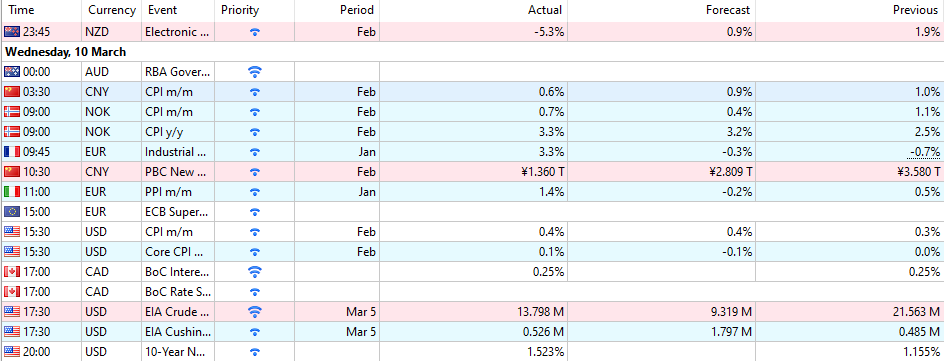Click the priority icon of the EIA Crude row
Viewport: 945px width, 361px height.
[255, 312]
